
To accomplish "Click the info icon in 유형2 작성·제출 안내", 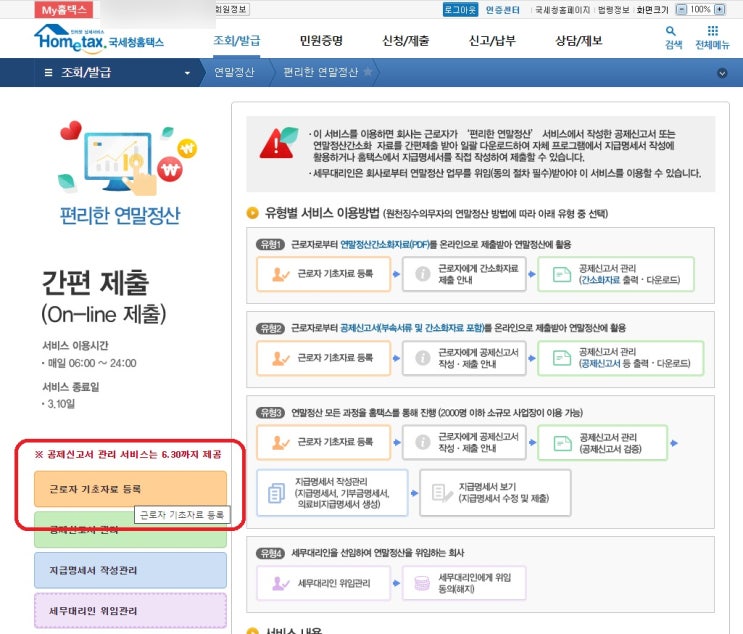I will 422,358.
